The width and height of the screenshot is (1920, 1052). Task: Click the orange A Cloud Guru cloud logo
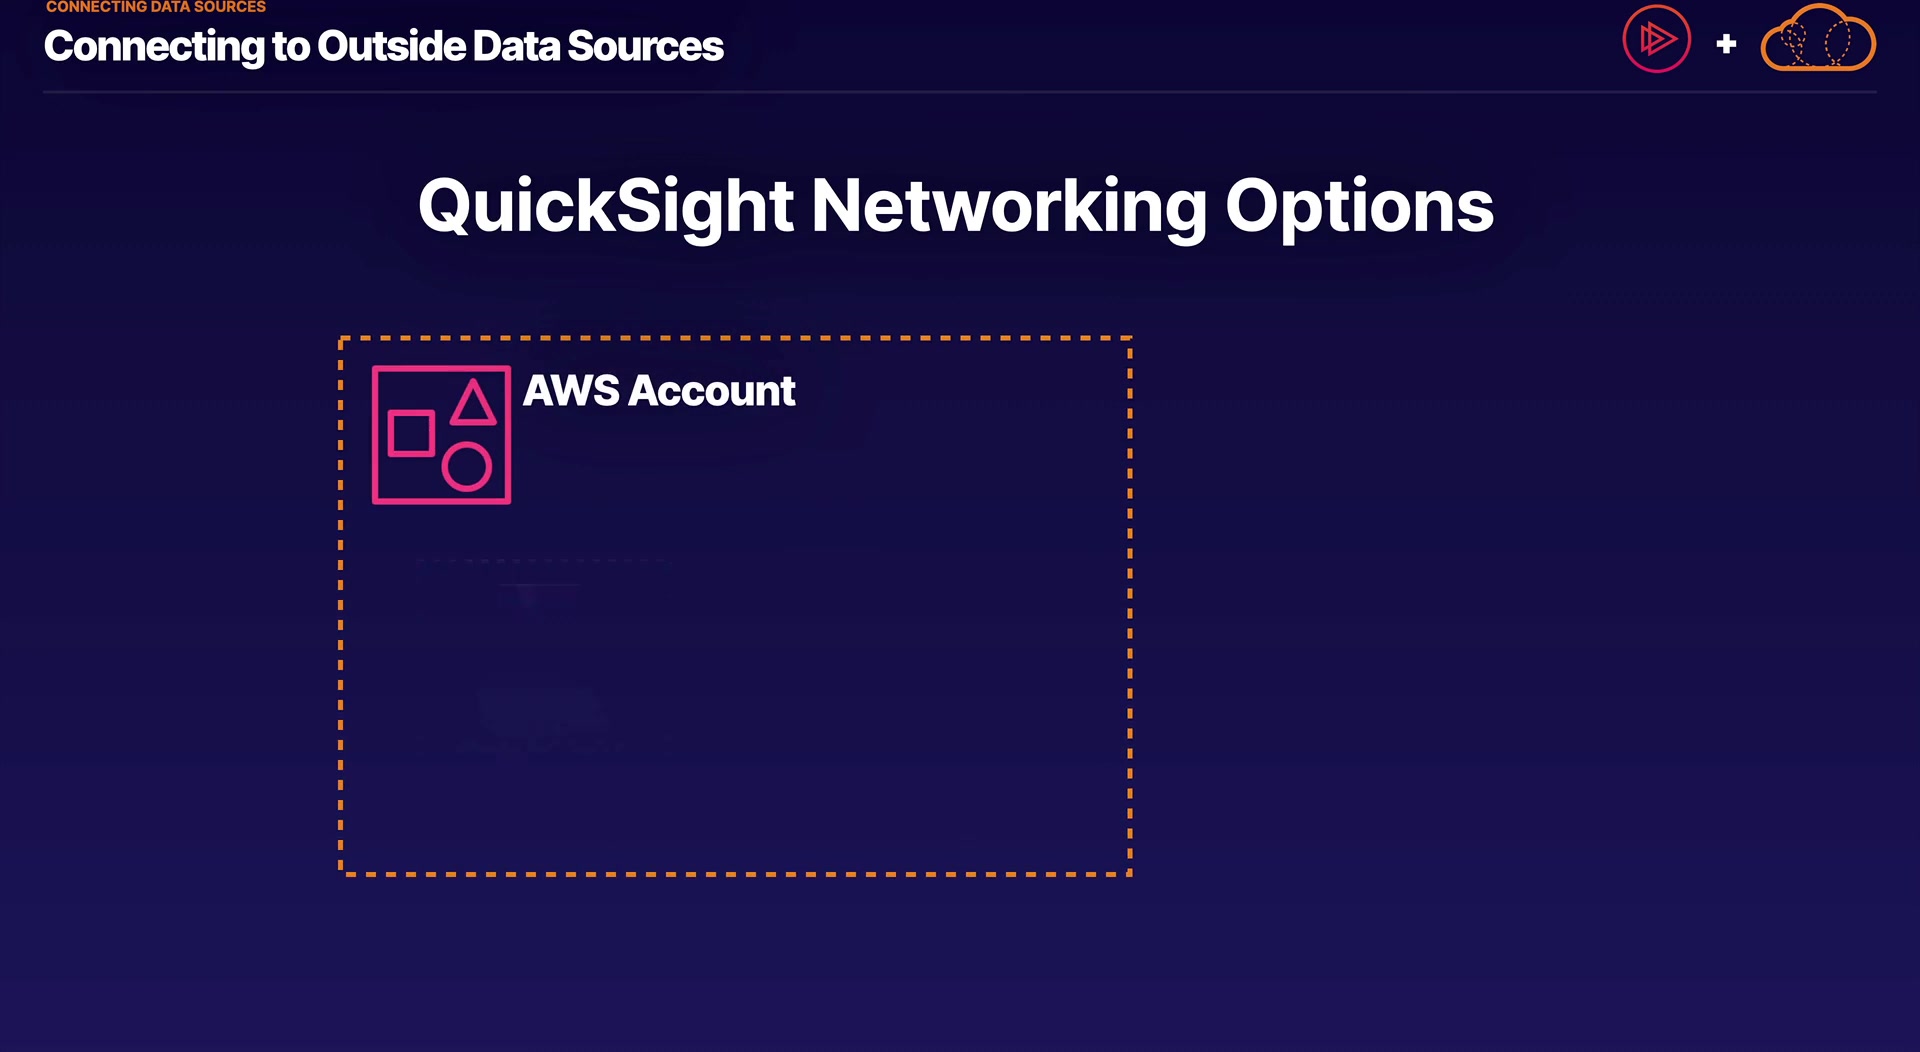(1817, 41)
